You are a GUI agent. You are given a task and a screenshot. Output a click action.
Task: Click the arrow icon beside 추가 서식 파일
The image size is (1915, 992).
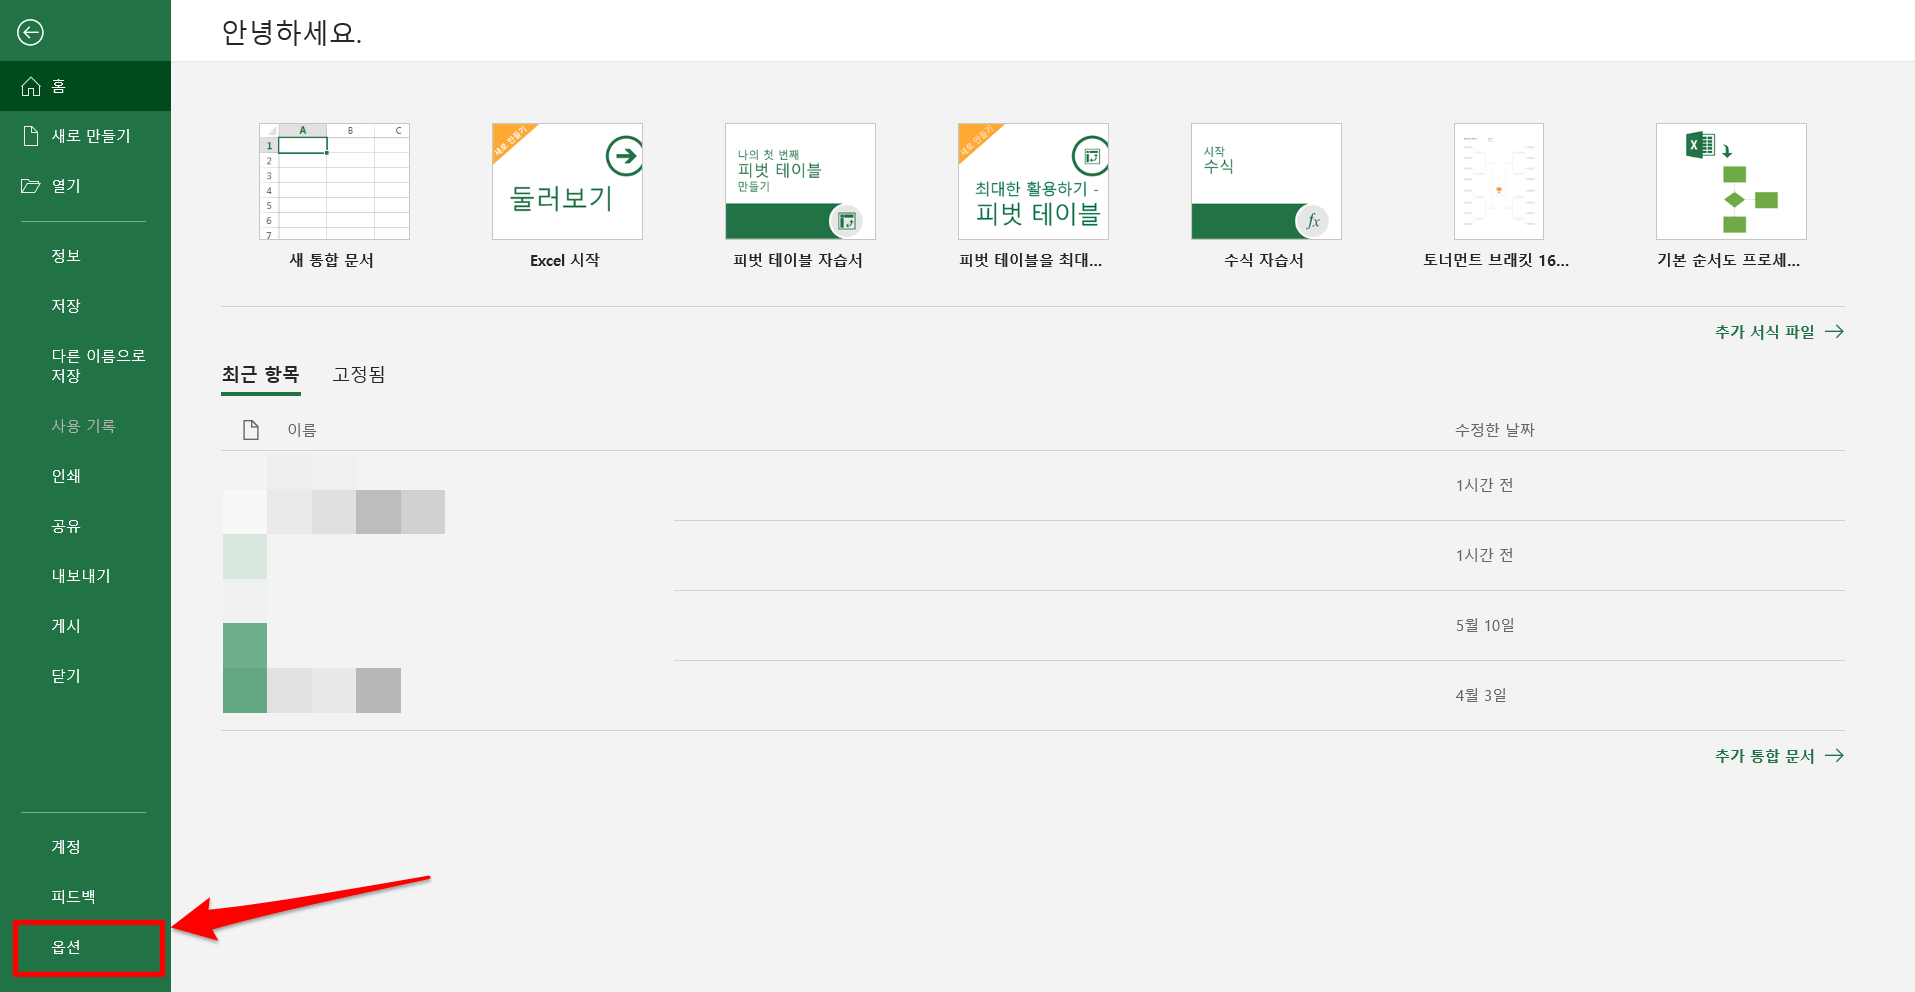pos(1834,332)
